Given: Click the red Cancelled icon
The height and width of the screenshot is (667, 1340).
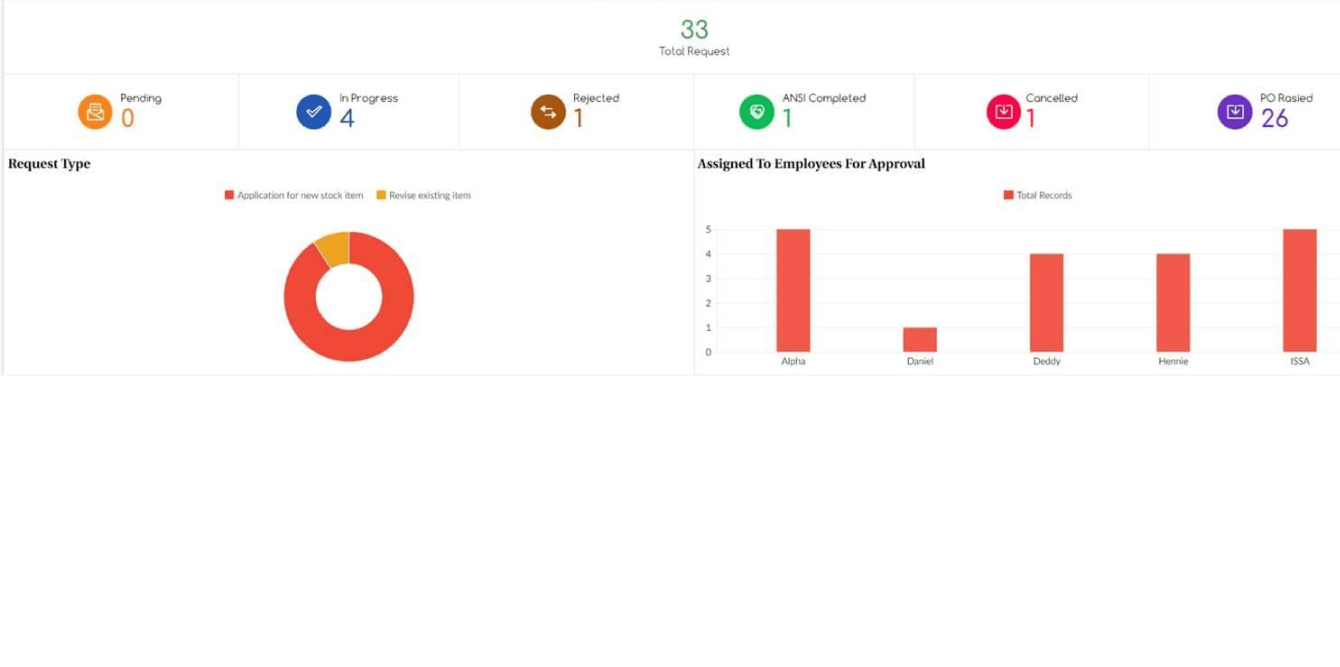Looking at the screenshot, I should (x=1004, y=112).
